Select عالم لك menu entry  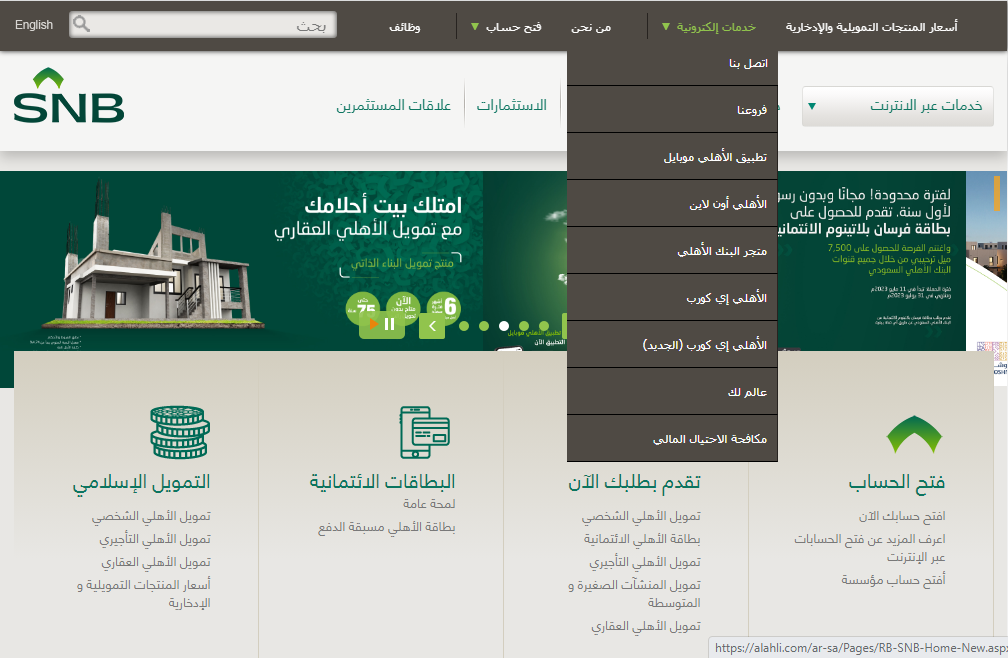tap(672, 391)
